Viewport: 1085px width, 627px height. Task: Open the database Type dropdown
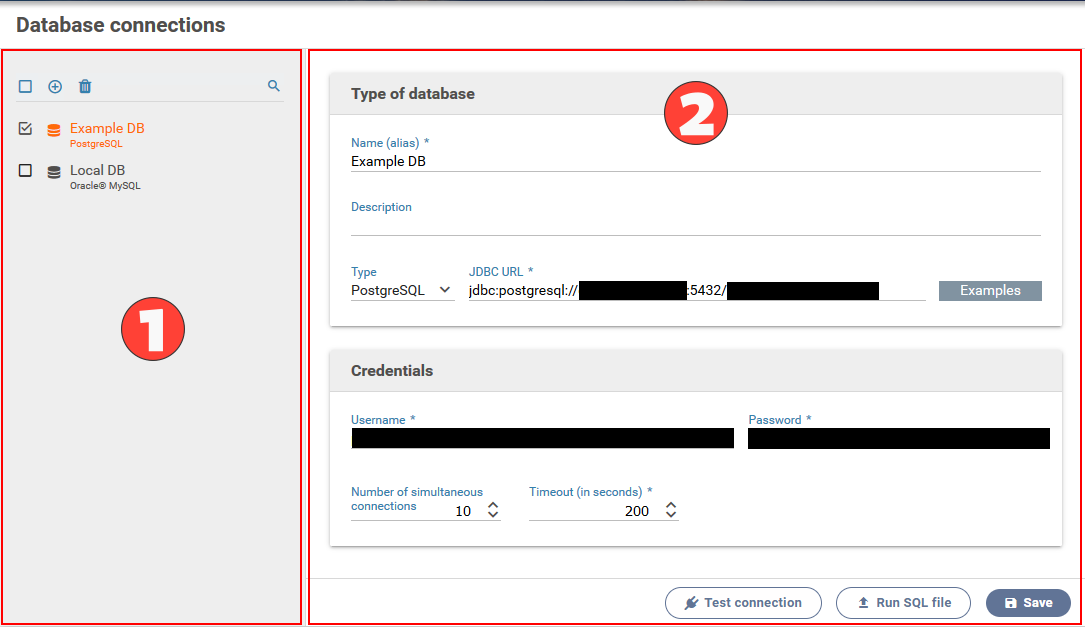click(x=402, y=290)
